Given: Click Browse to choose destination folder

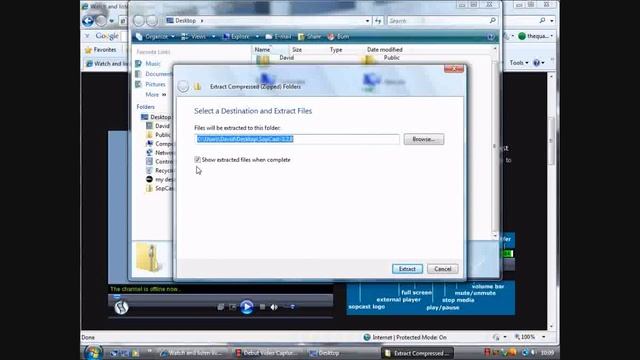Looking at the screenshot, I should pyautogui.click(x=424, y=139).
